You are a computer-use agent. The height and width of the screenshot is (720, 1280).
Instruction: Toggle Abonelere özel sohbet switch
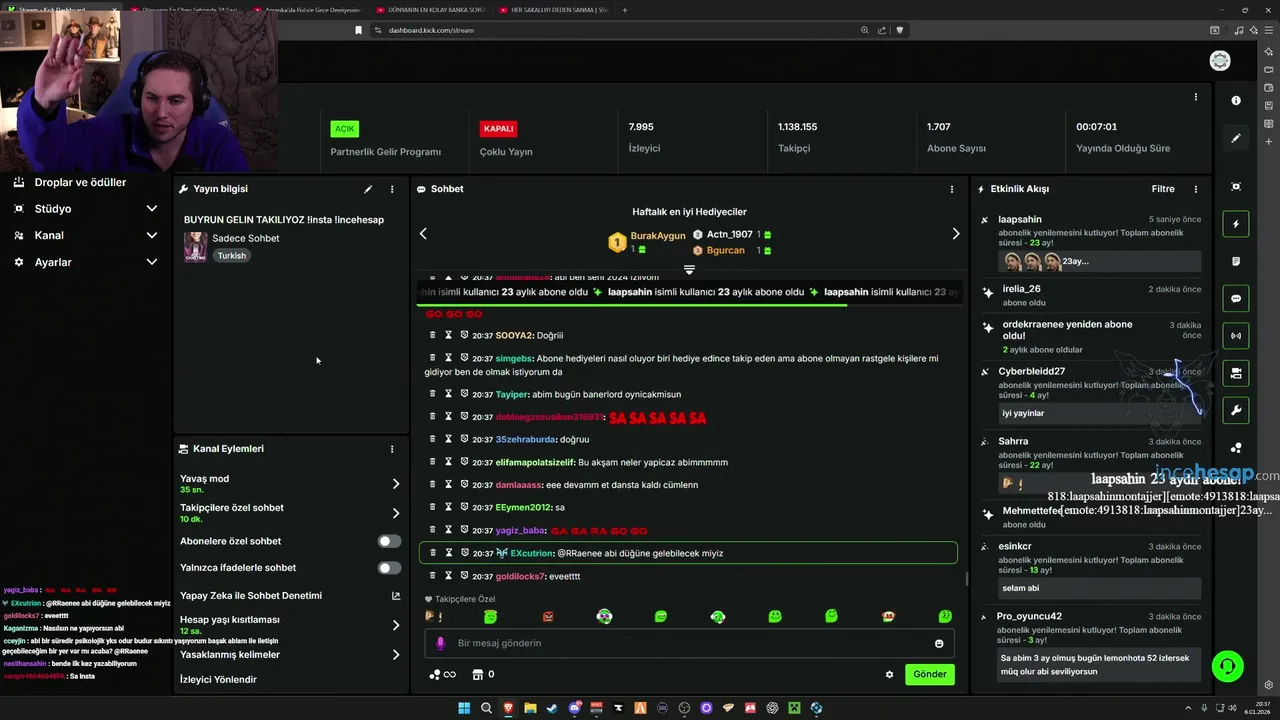pyautogui.click(x=389, y=541)
